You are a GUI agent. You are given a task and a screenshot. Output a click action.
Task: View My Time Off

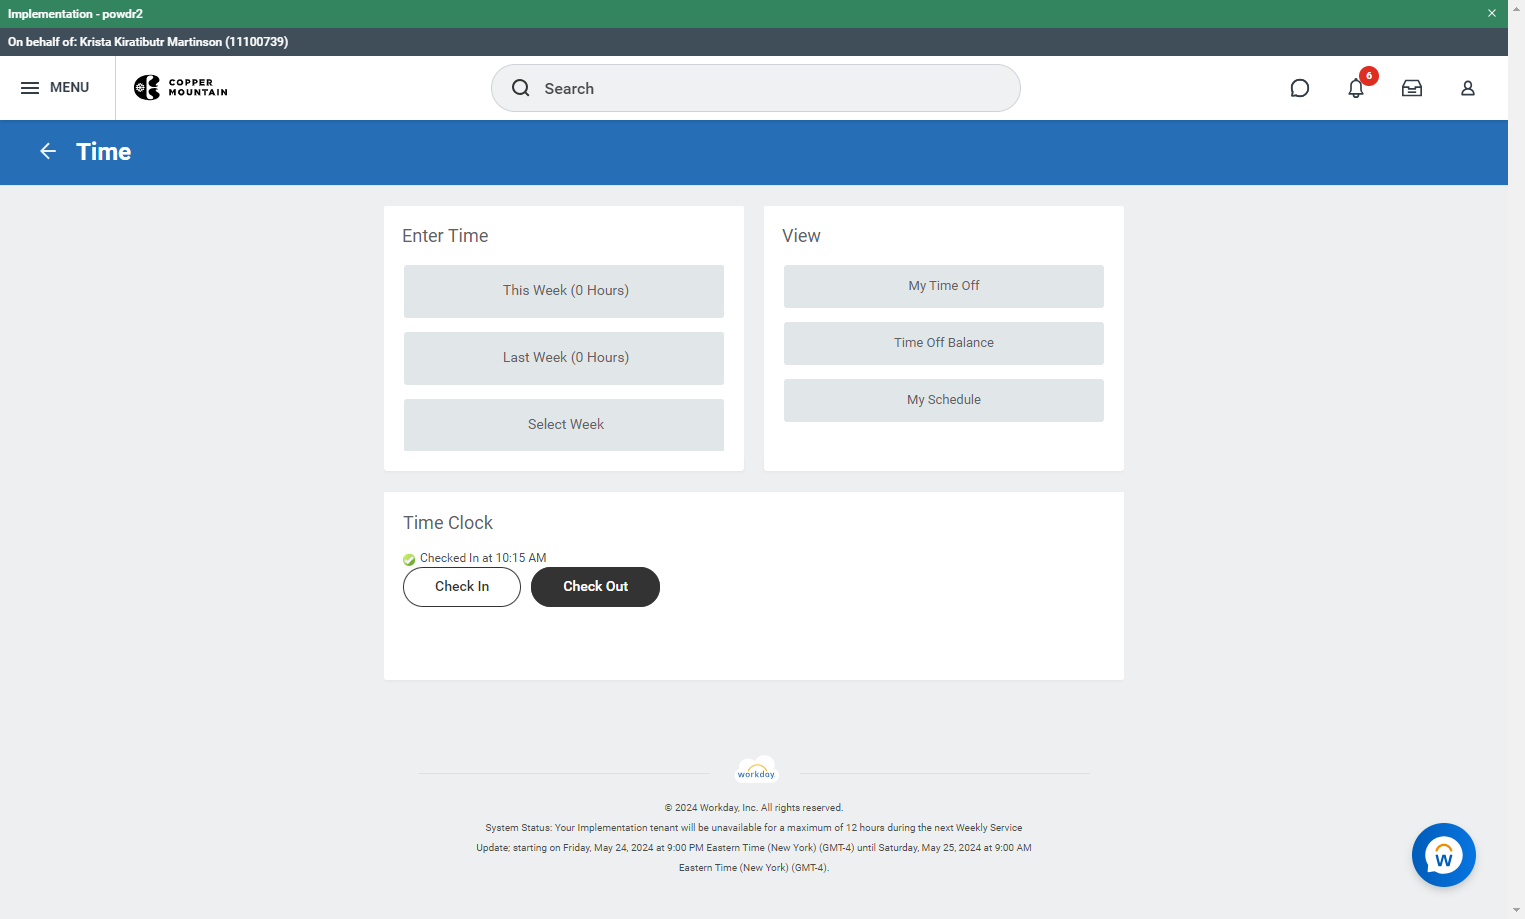[x=944, y=286]
